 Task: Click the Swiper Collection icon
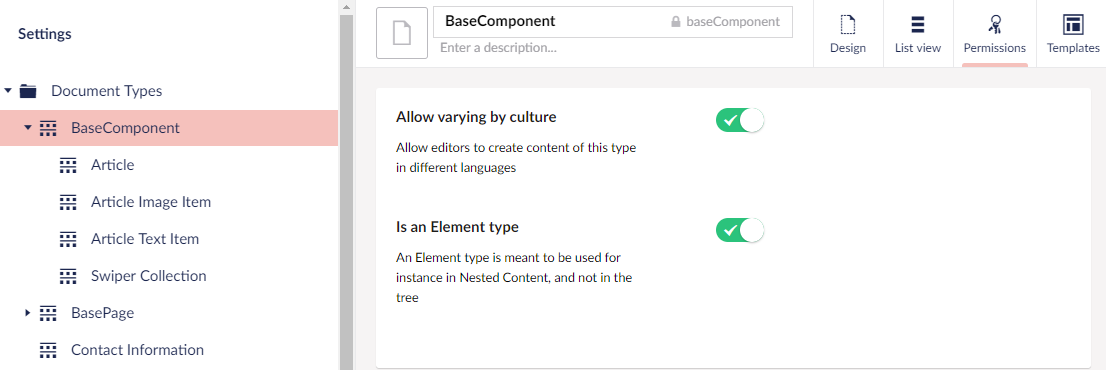coord(68,276)
